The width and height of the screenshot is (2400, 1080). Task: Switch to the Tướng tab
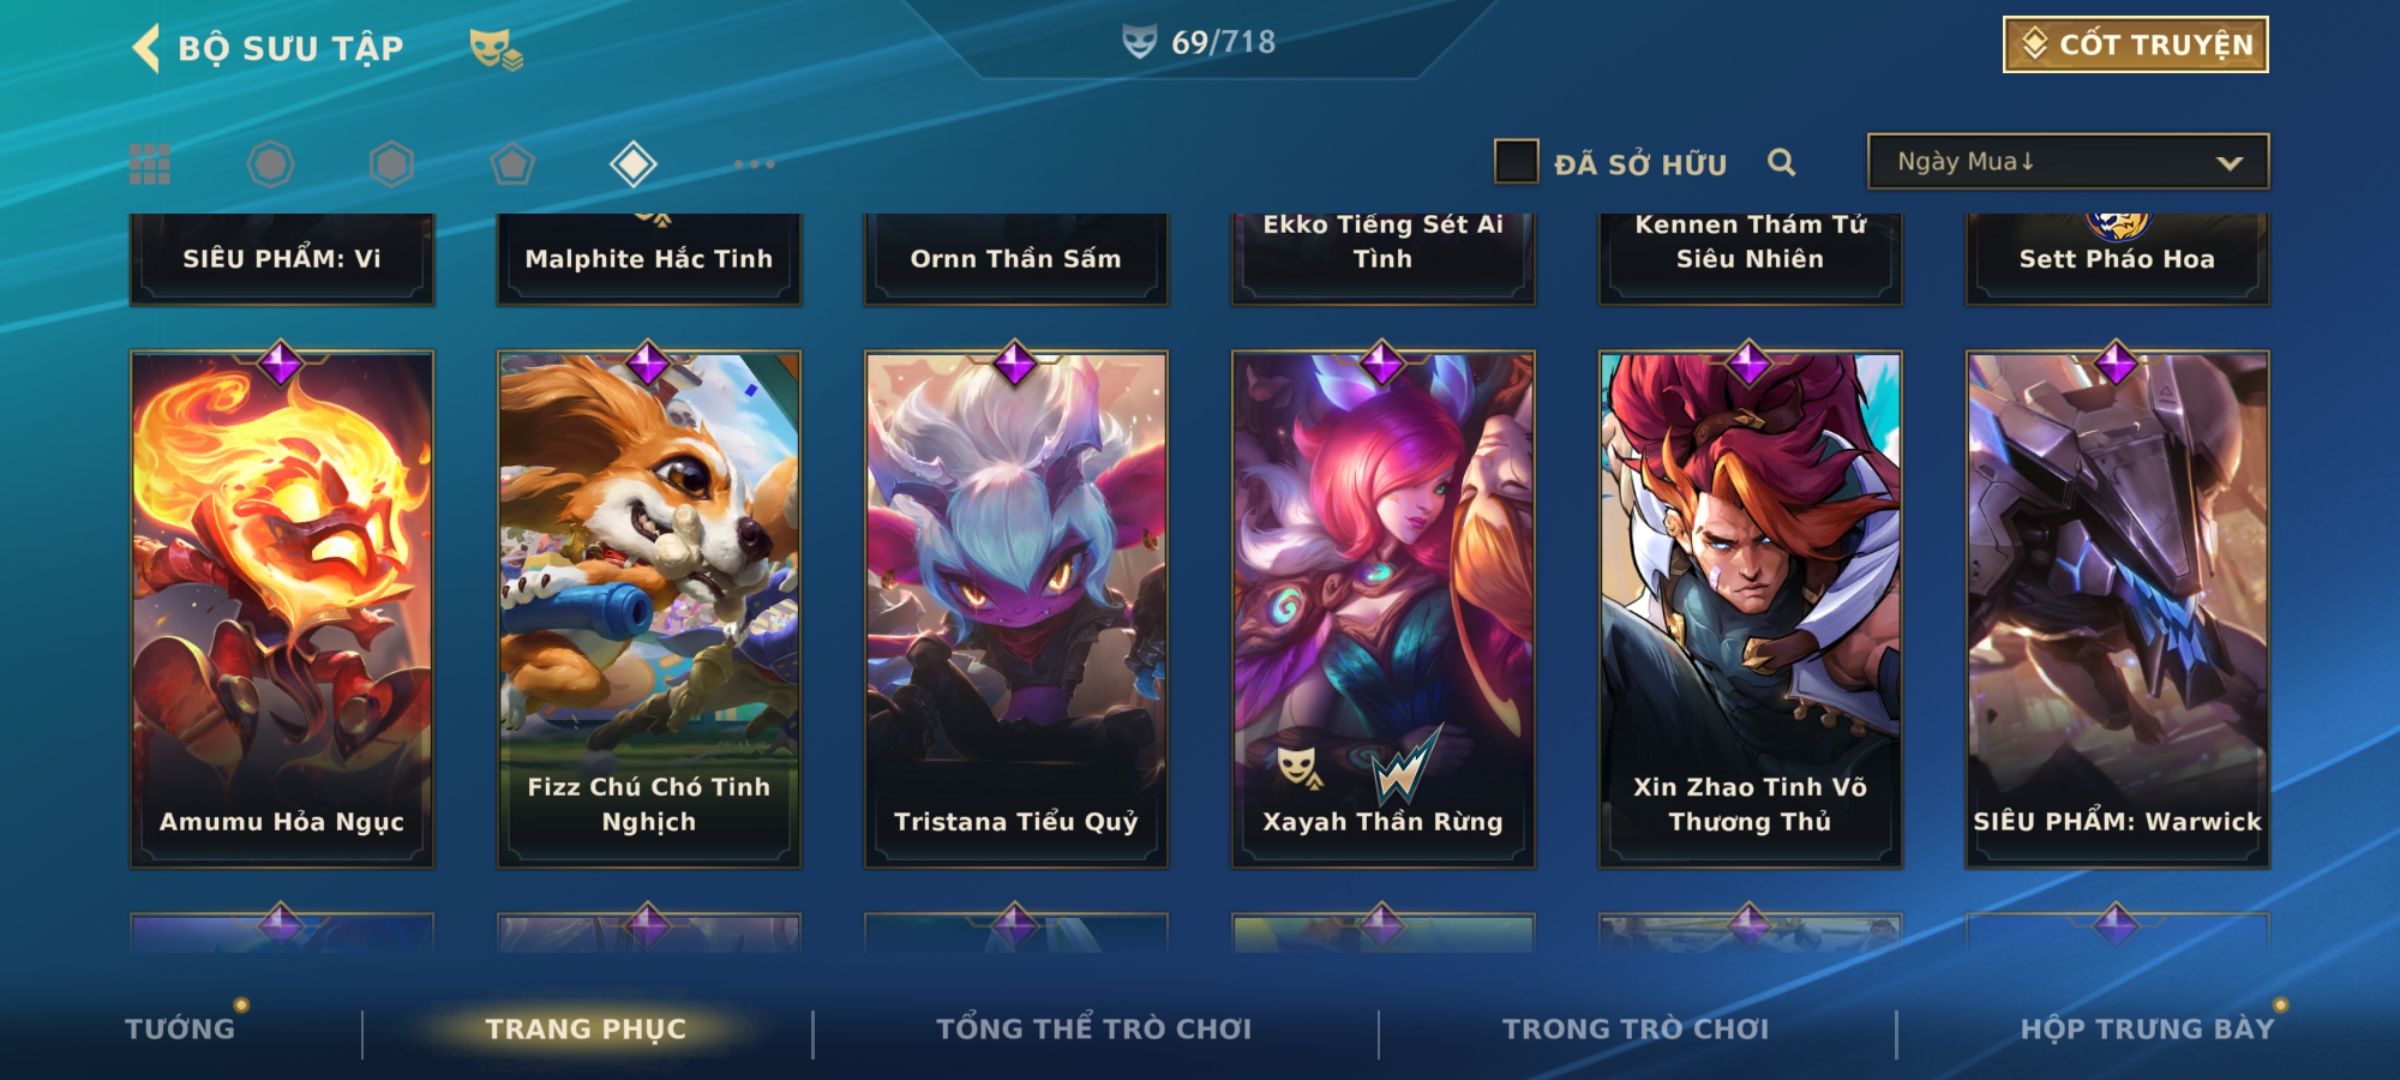[180, 1028]
